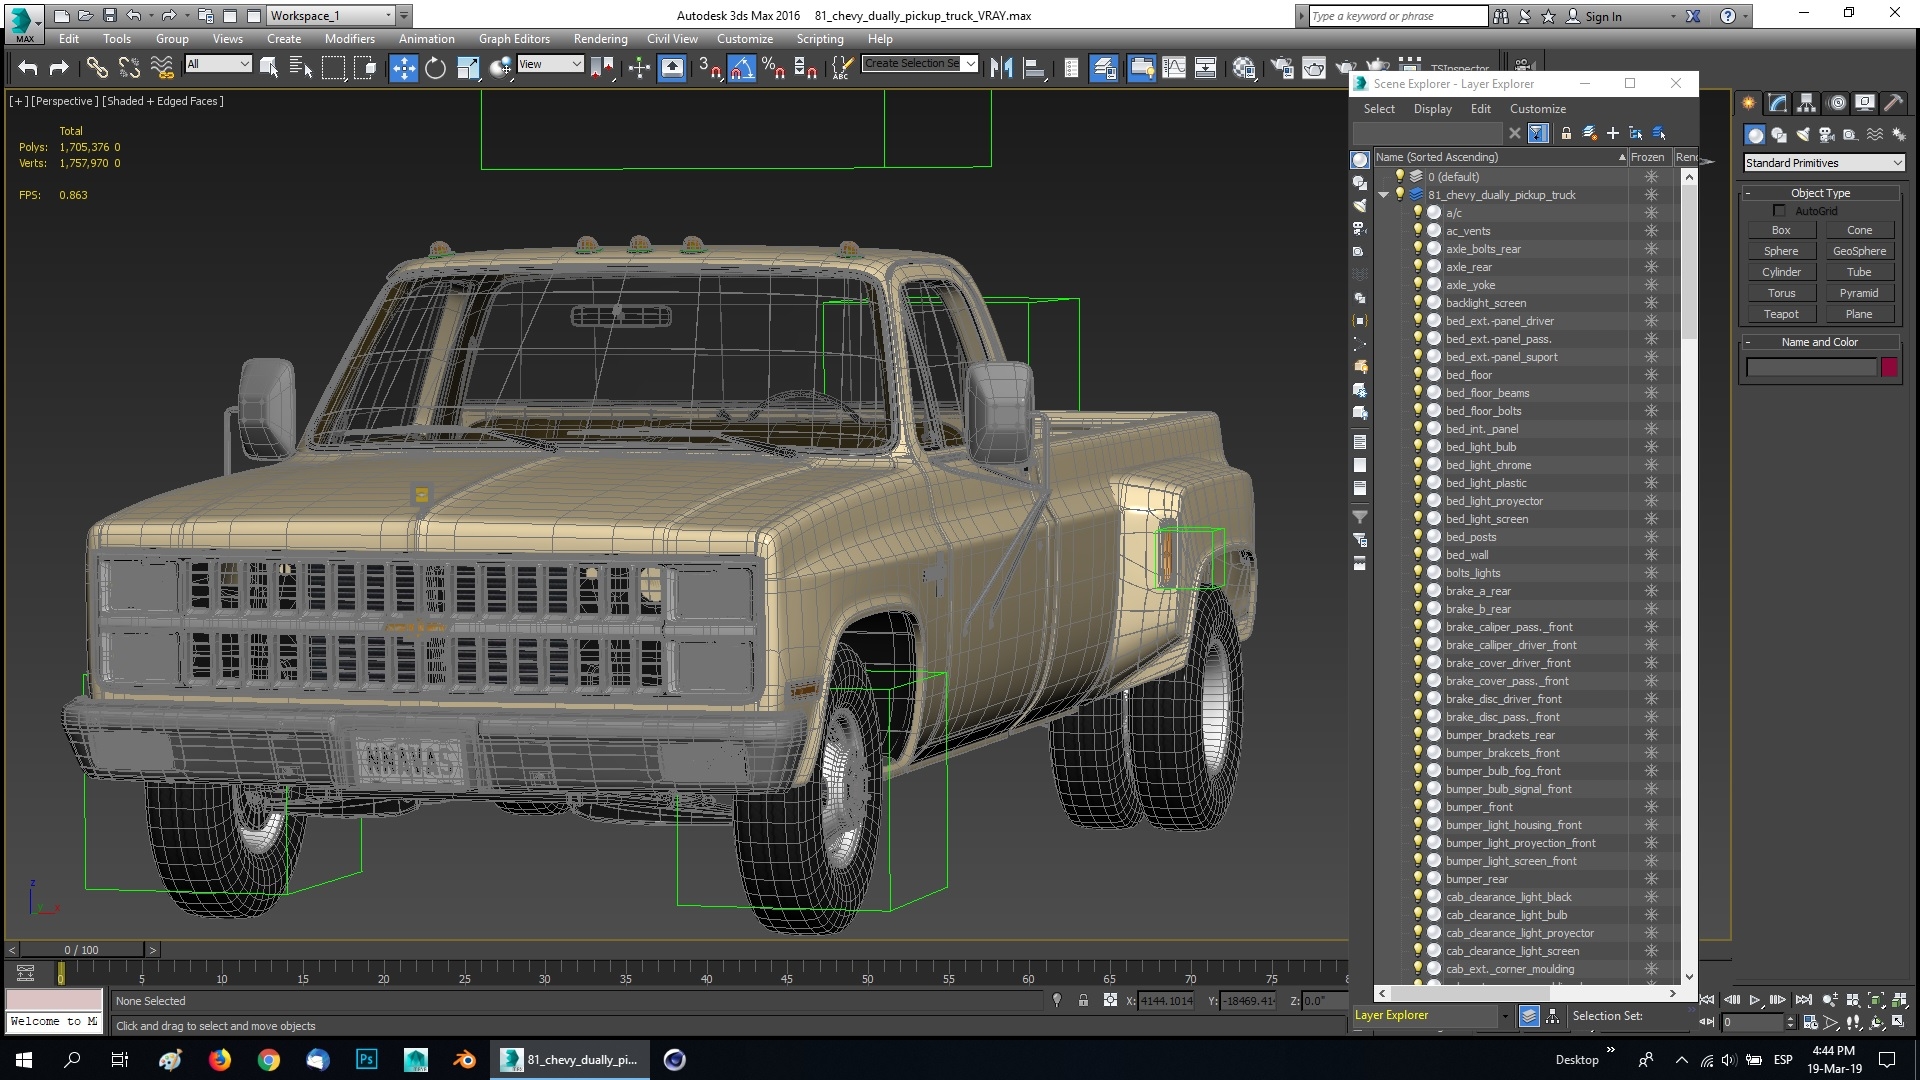
Task: Click the Teapot creation button
Action: click(x=1780, y=313)
